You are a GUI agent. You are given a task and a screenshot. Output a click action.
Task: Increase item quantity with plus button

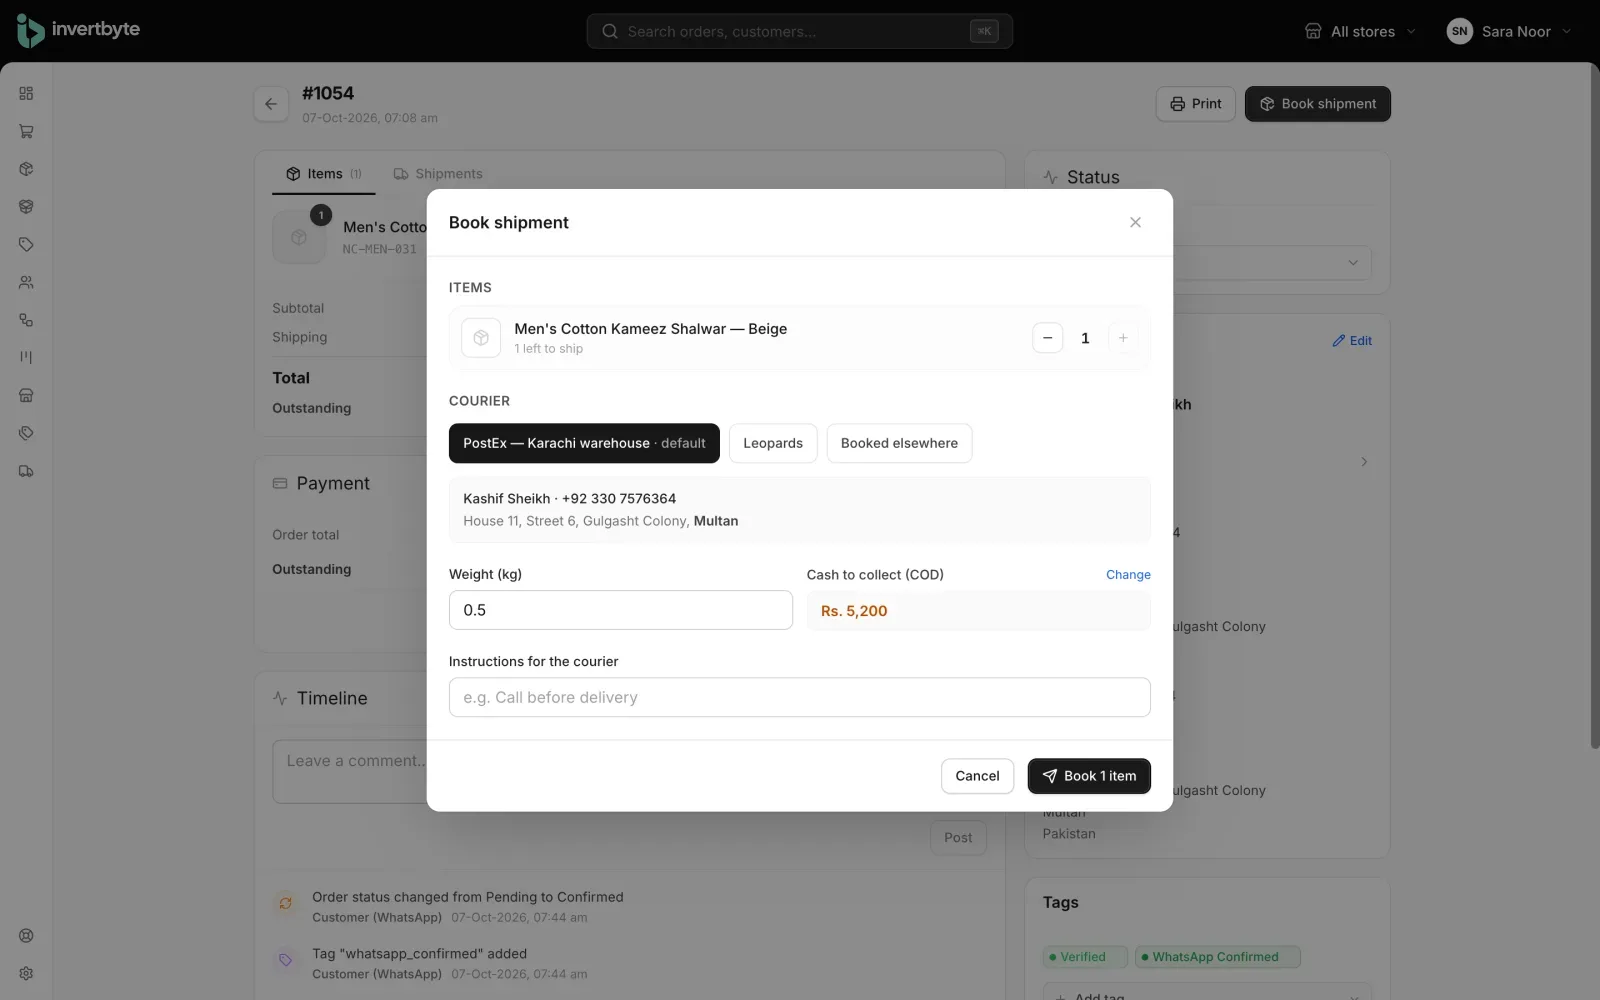click(1123, 338)
